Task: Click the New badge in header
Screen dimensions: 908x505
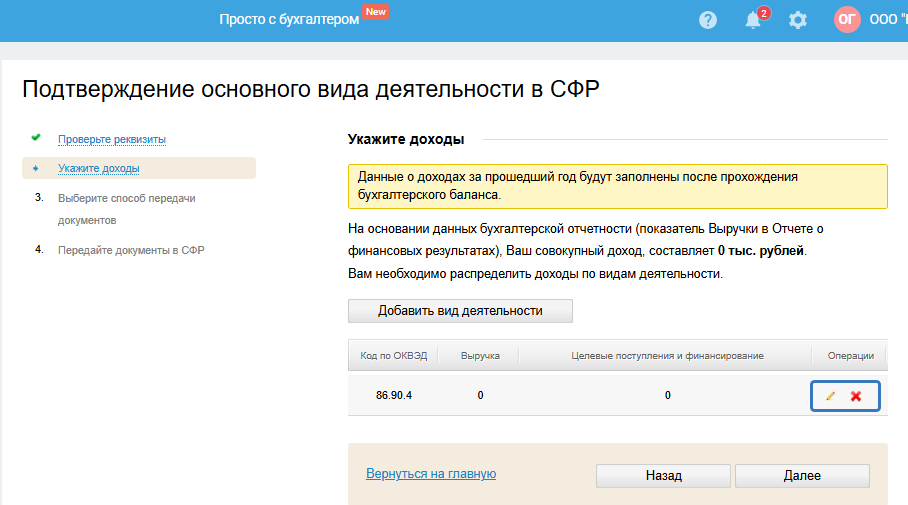Action: (376, 12)
